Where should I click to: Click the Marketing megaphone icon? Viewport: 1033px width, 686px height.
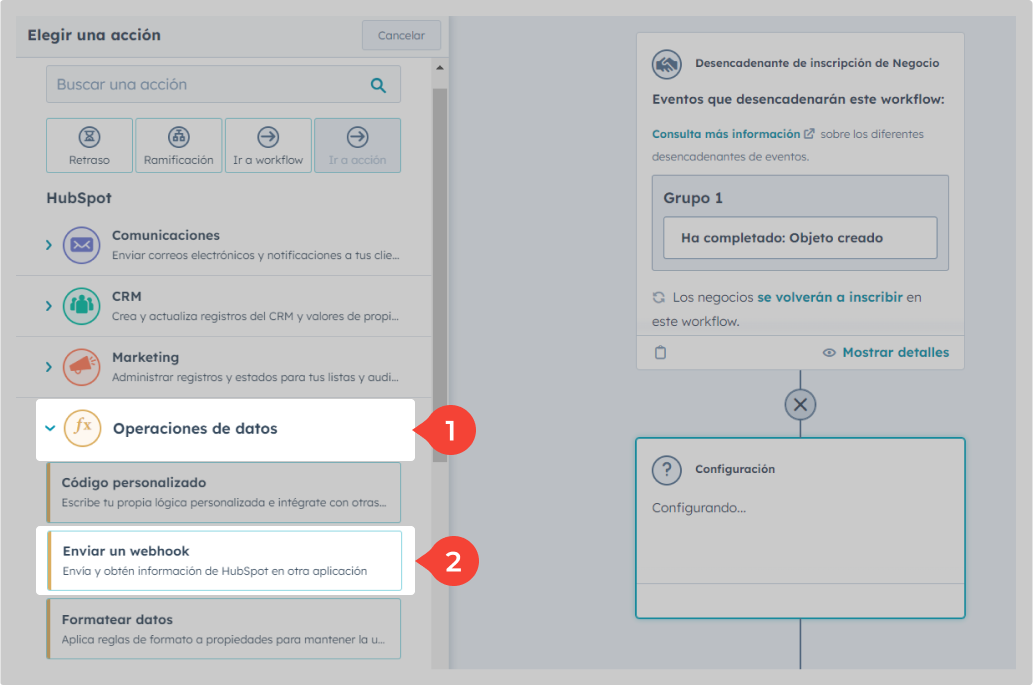click(x=81, y=367)
